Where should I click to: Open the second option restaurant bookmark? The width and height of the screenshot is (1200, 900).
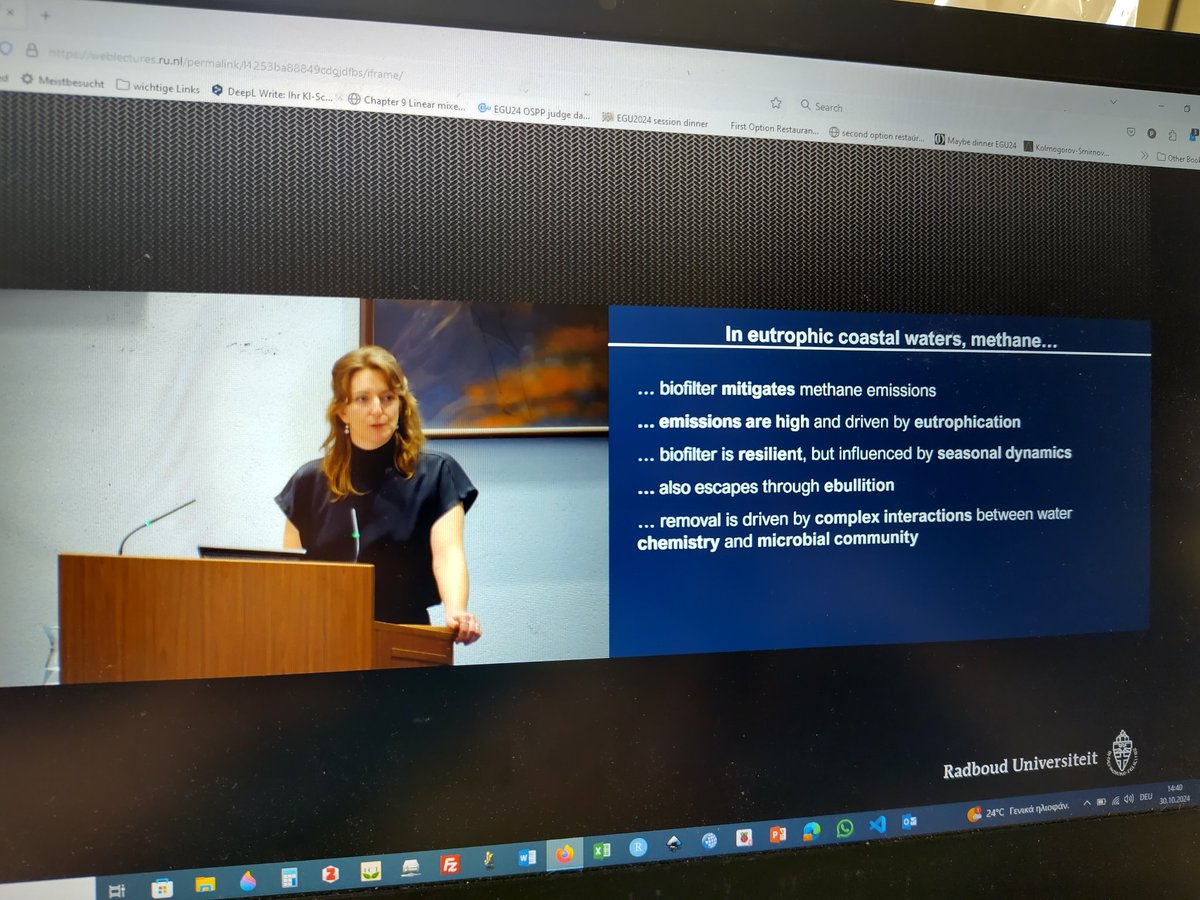point(876,135)
